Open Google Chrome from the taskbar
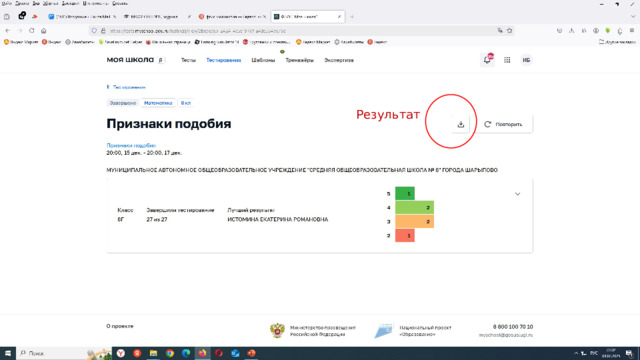Image resolution: width=640 pixels, height=360 pixels. tap(170, 353)
